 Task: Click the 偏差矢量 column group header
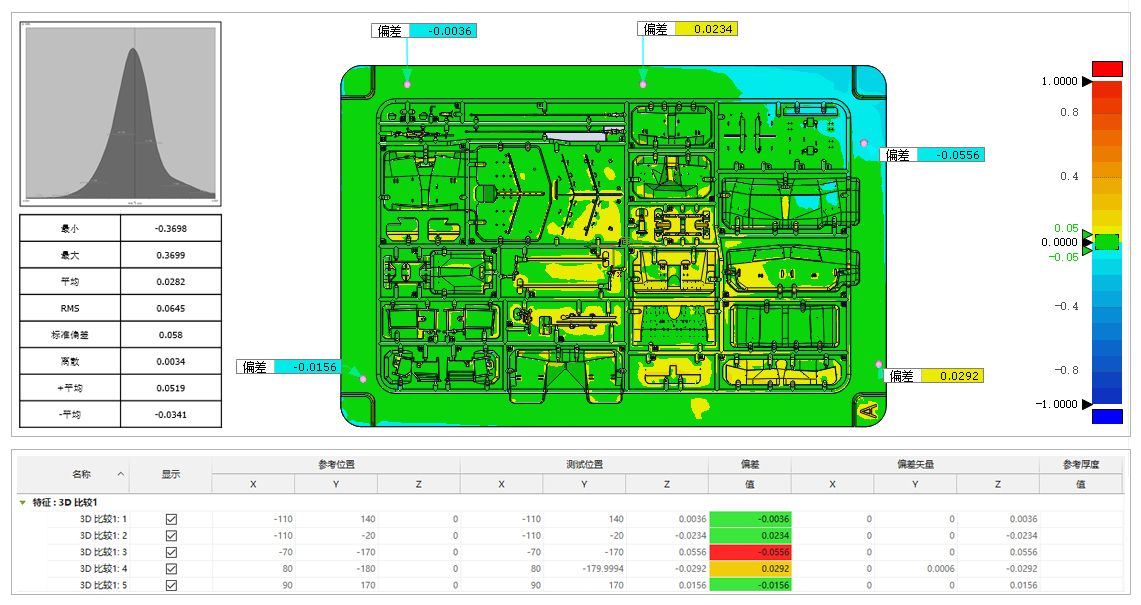click(915, 464)
